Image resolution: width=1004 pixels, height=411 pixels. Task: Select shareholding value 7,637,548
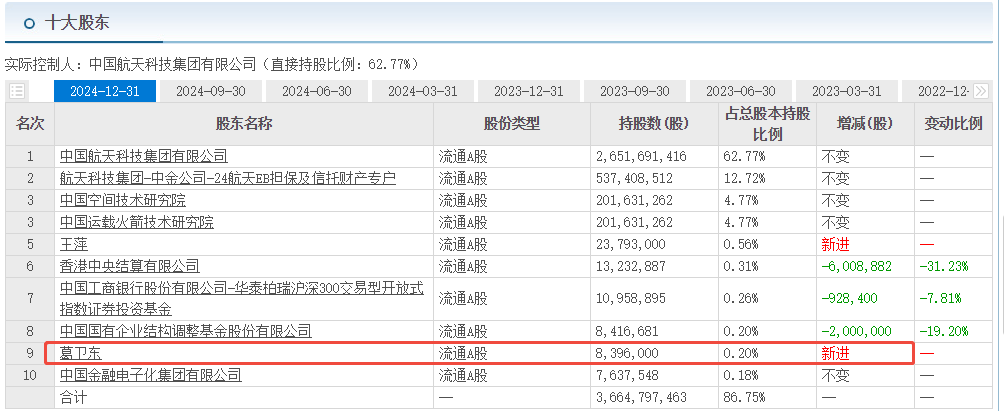(x=627, y=375)
